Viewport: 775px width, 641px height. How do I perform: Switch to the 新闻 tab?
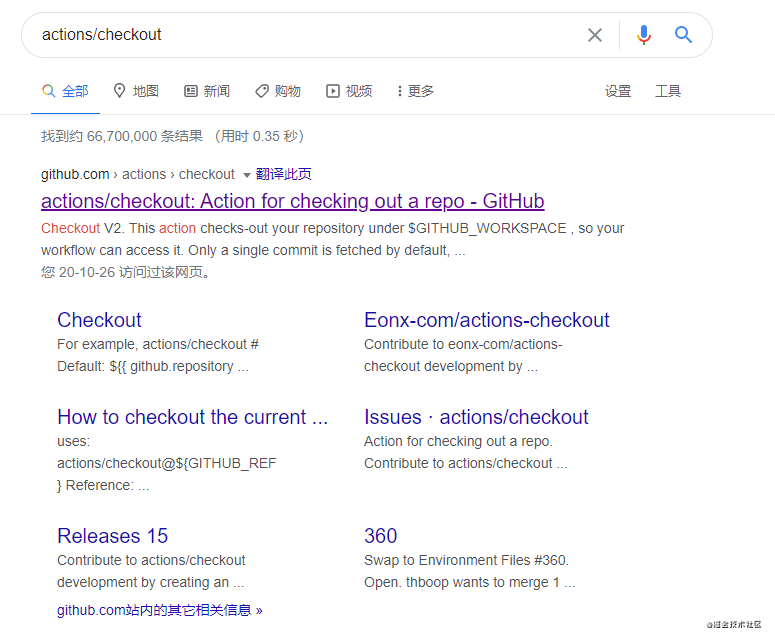pyautogui.click(x=207, y=91)
